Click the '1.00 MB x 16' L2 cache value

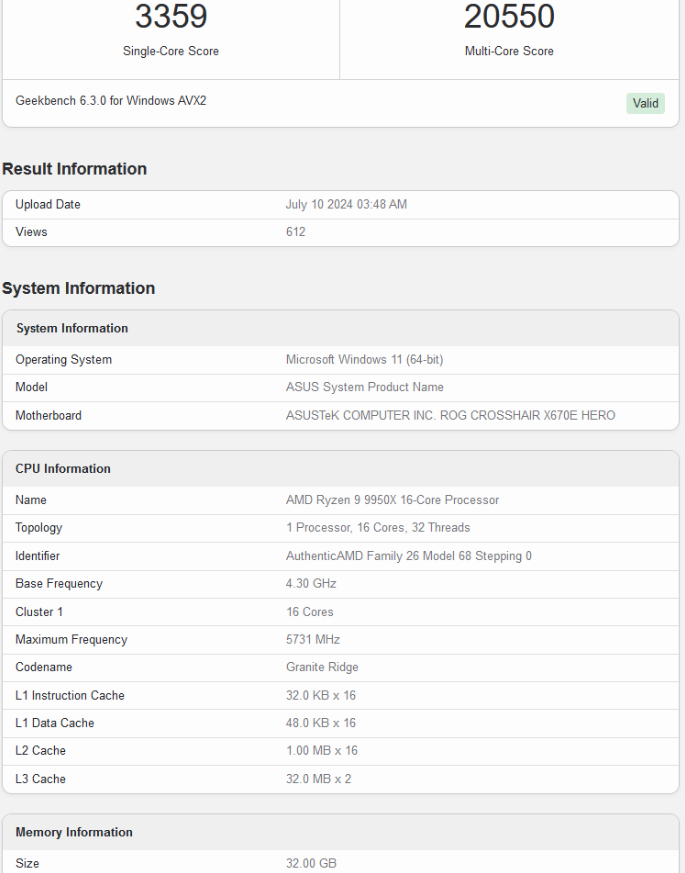tap(322, 751)
